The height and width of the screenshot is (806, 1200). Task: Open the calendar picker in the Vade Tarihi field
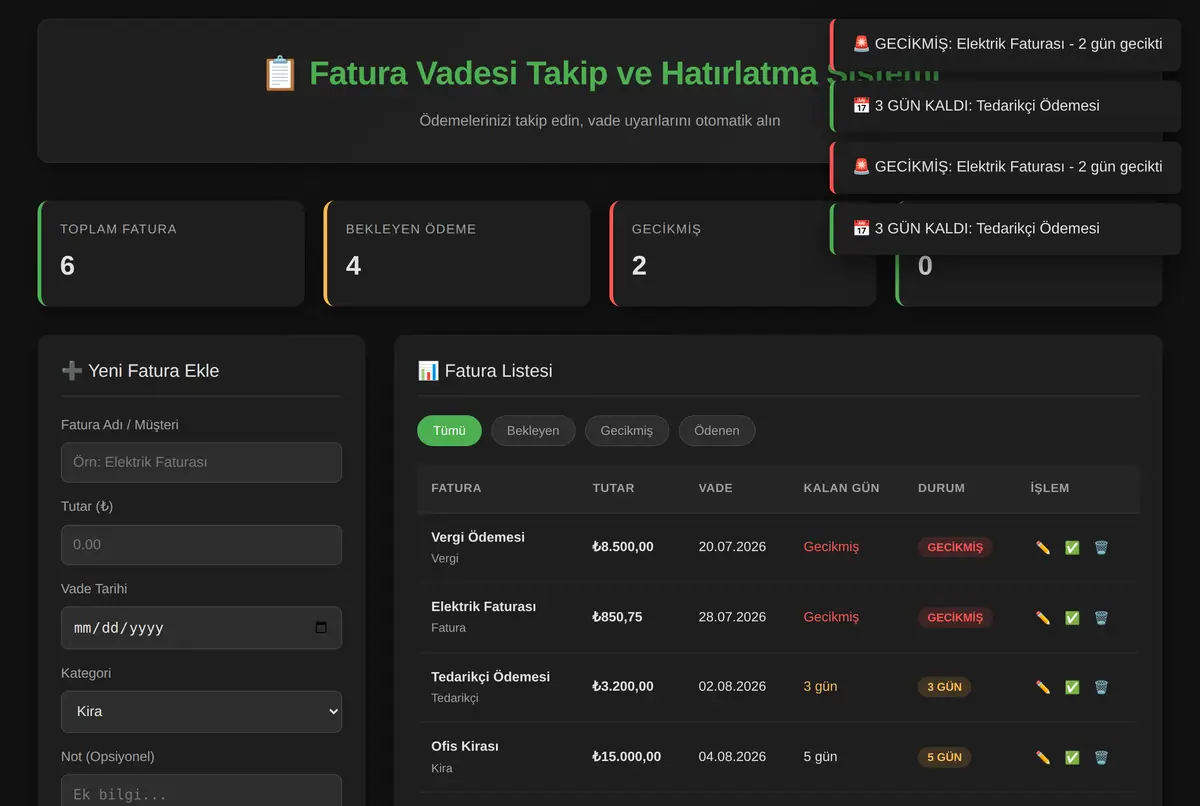click(321, 628)
